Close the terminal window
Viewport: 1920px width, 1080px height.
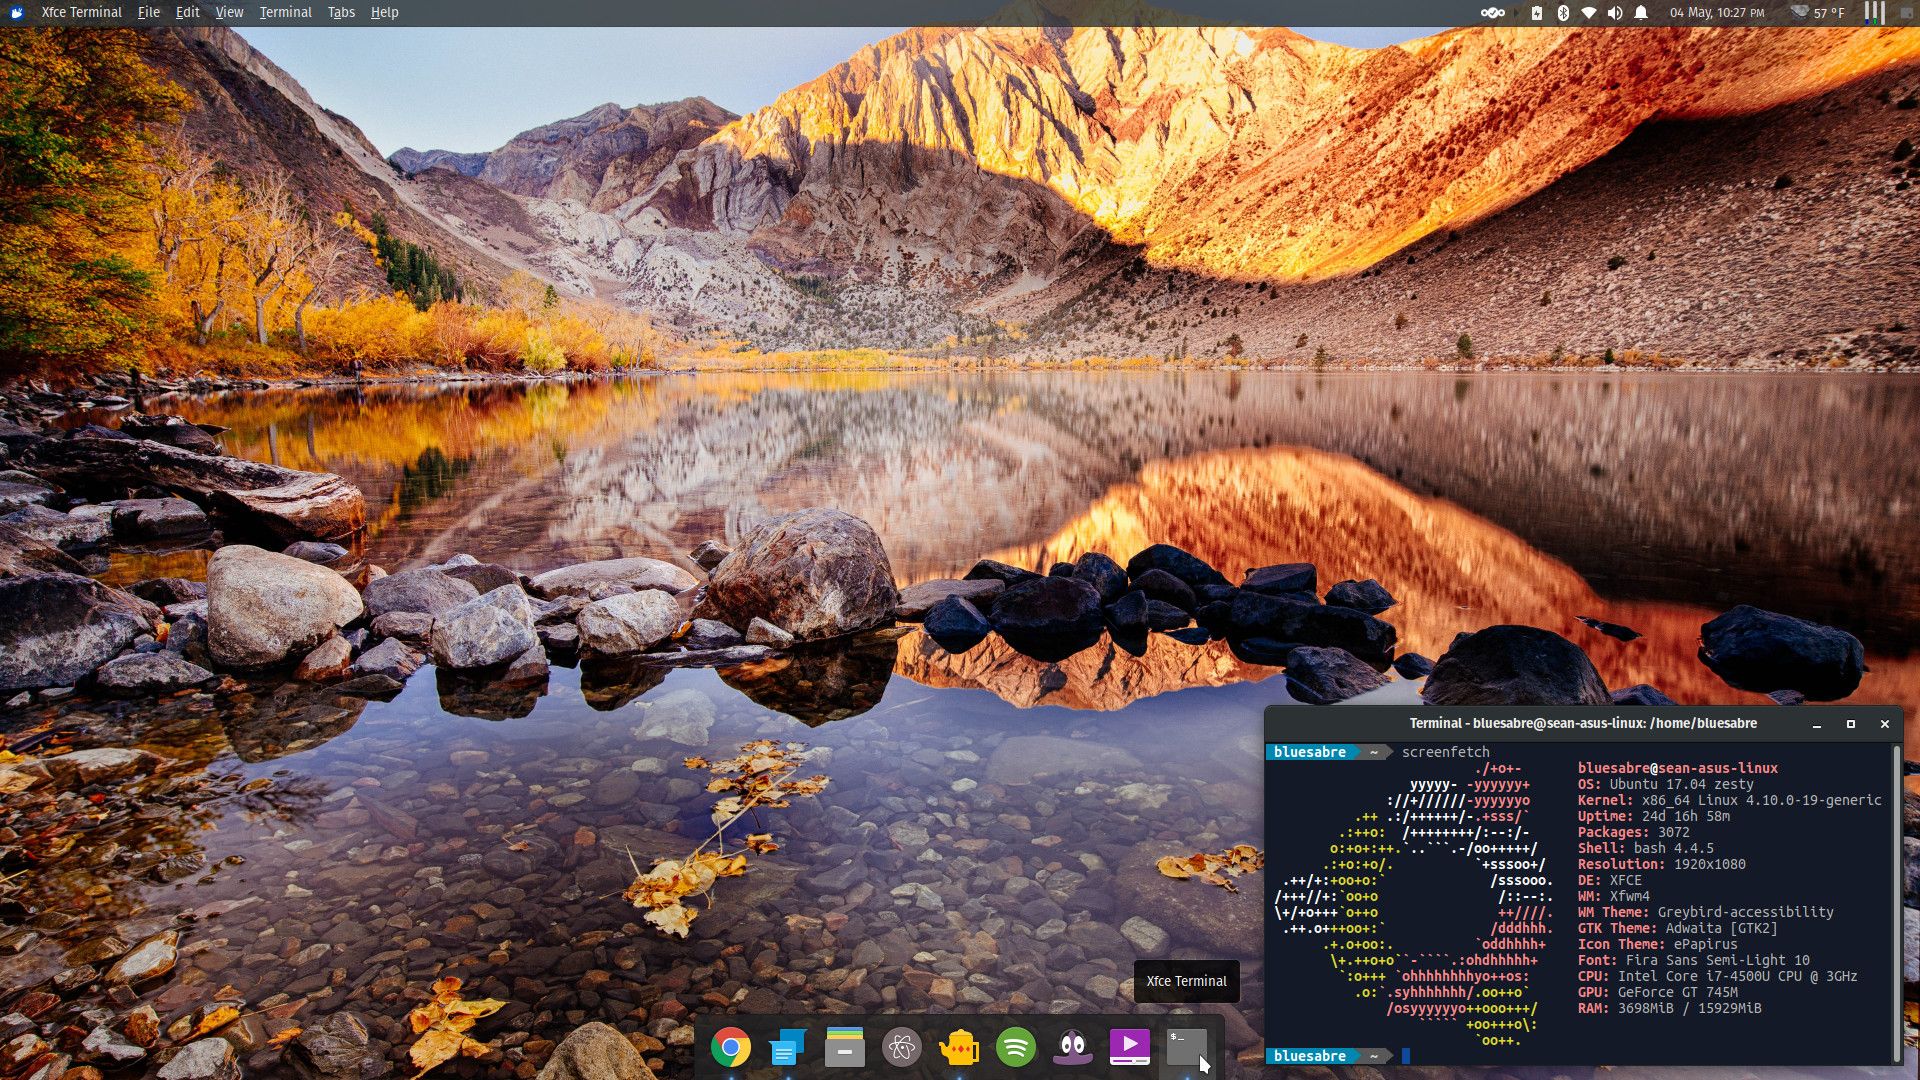click(x=1885, y=724)
